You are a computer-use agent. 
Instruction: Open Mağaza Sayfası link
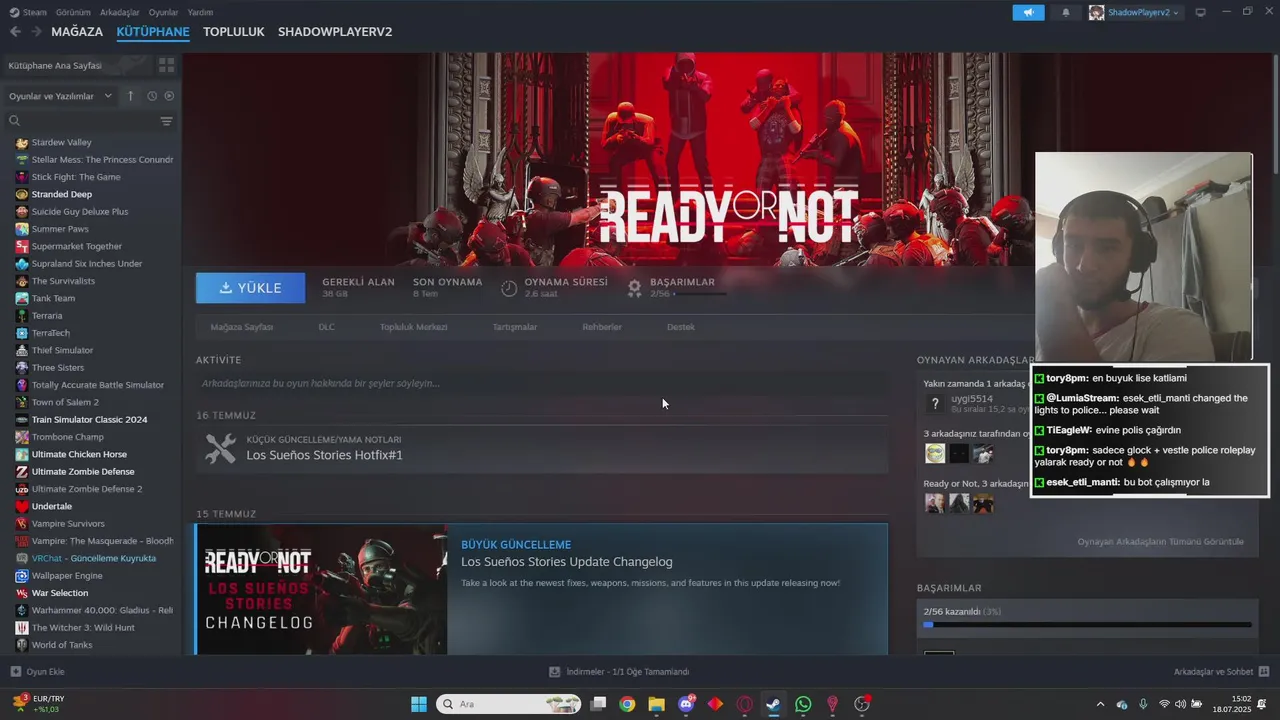pos(242,327)
